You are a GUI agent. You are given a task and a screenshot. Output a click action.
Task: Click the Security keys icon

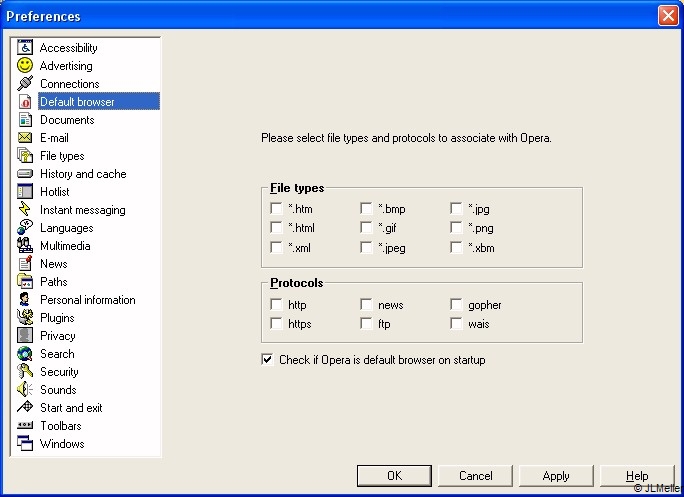[25, 371]
